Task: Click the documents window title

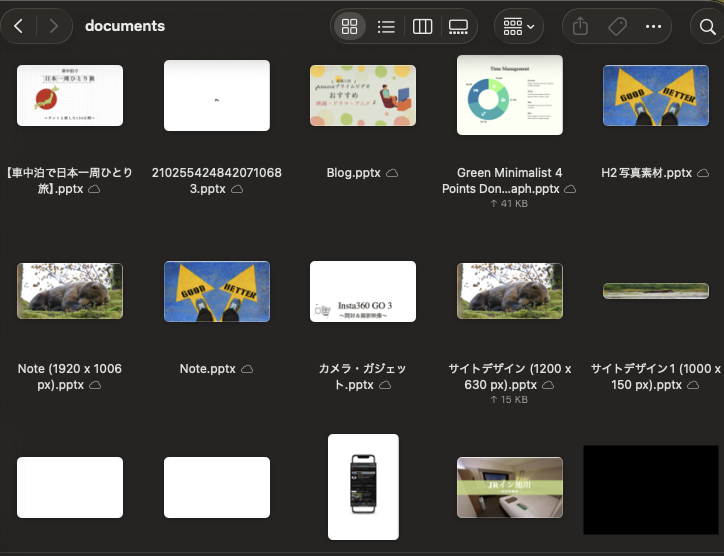Action: point(125,26)
